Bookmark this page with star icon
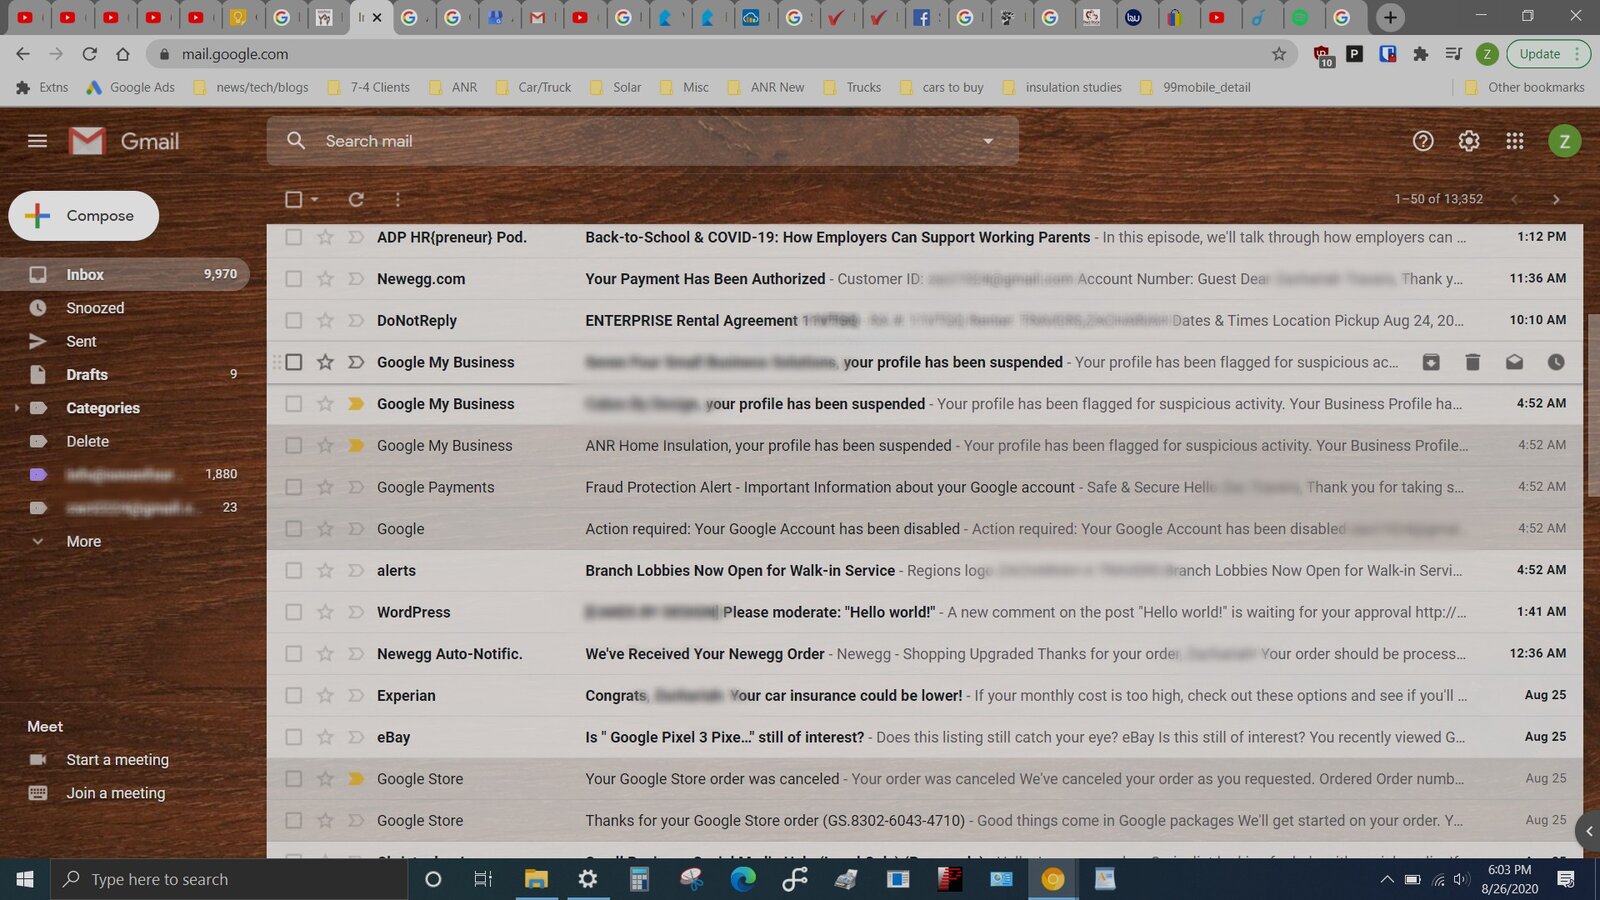Screen dimensions: 1600x900 click(x=1279, y=54)
